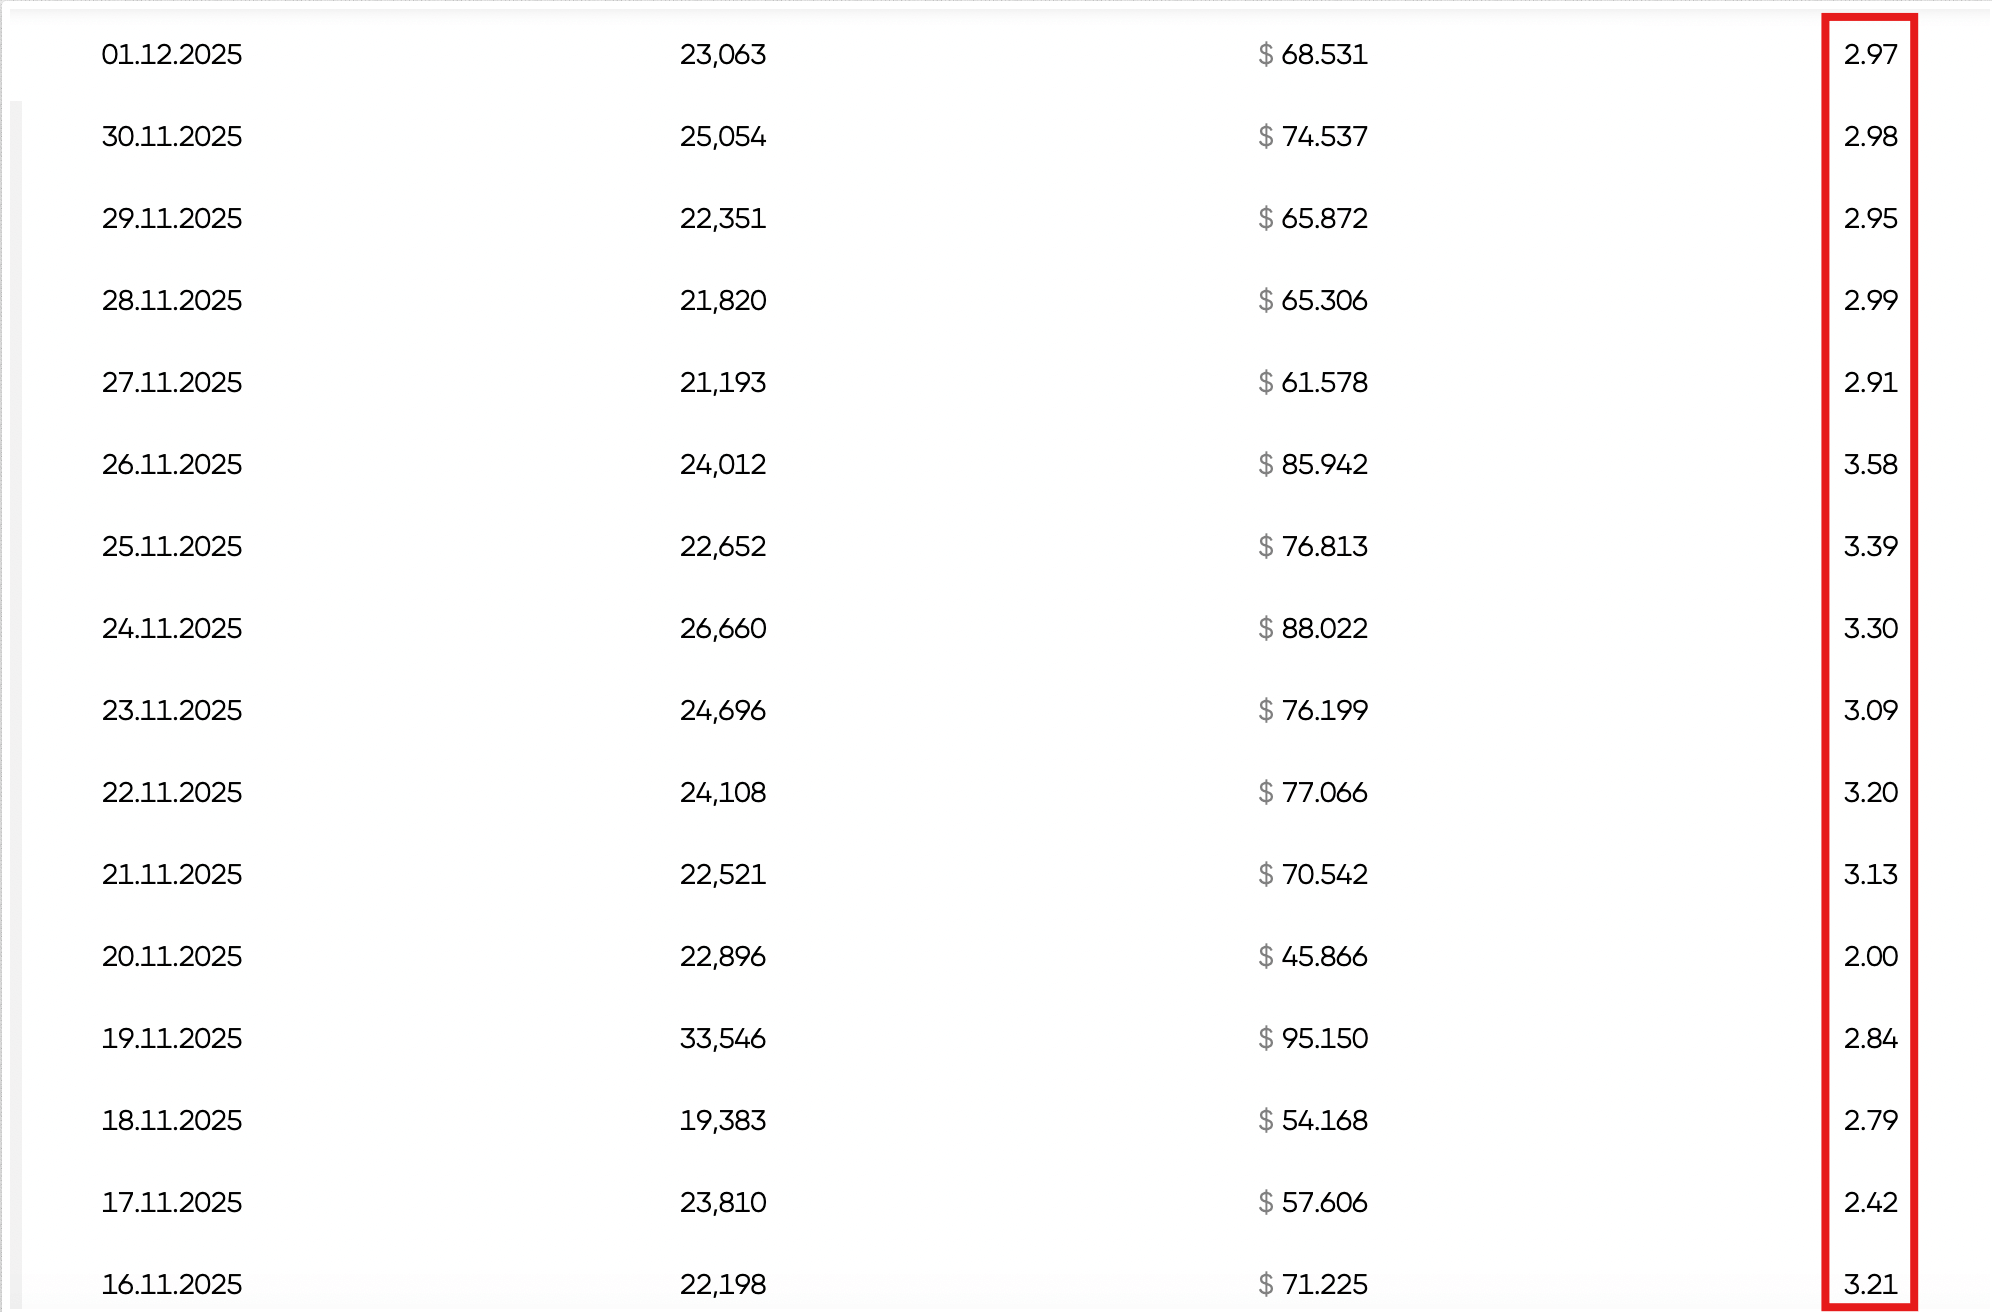
Task: Click the count 23,810
Action: [x=723, y=1202]
